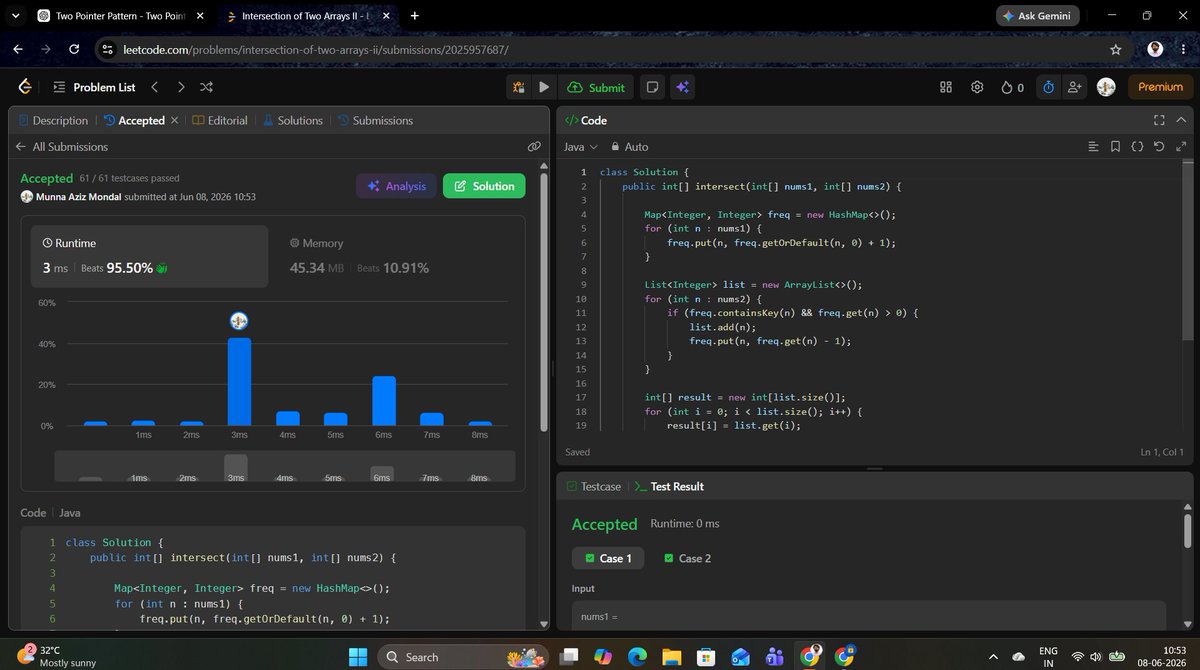The height and width of the screenshot is (670, 1200).
Task: Click the 3ms segment in range selector
Action: 236,468
